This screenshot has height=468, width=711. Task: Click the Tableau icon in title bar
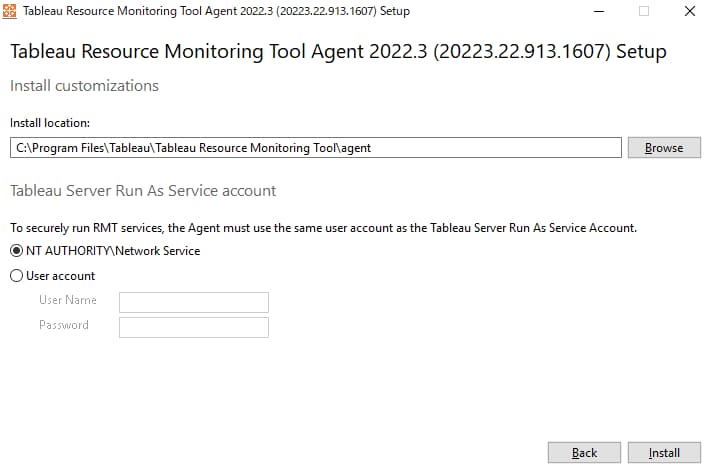10,11
